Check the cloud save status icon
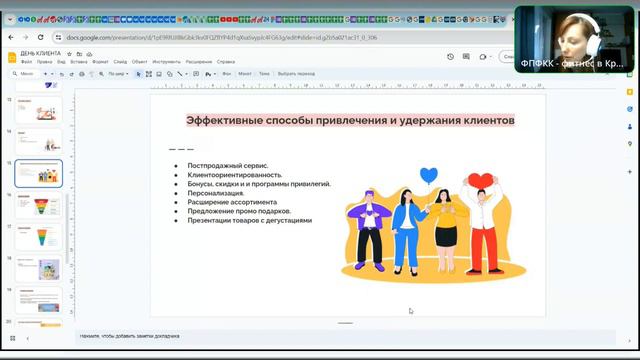 (x=89, y=54)
